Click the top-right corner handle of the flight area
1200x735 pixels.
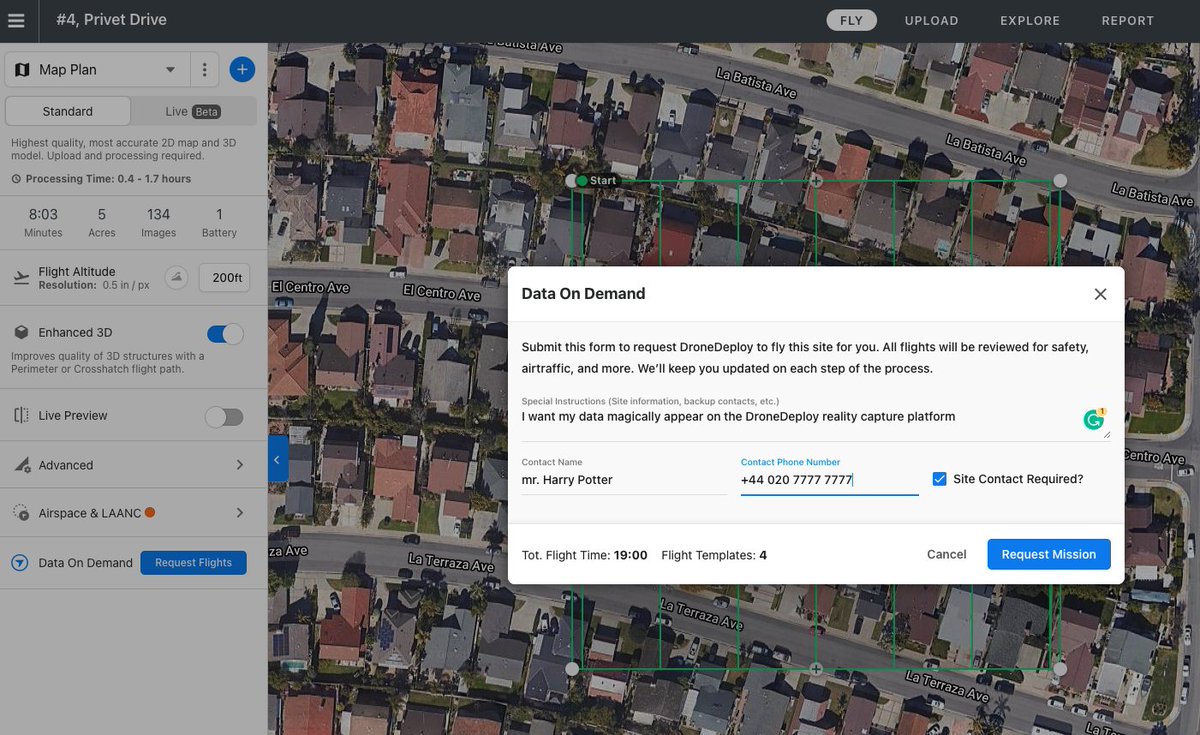pos(1060,181)
